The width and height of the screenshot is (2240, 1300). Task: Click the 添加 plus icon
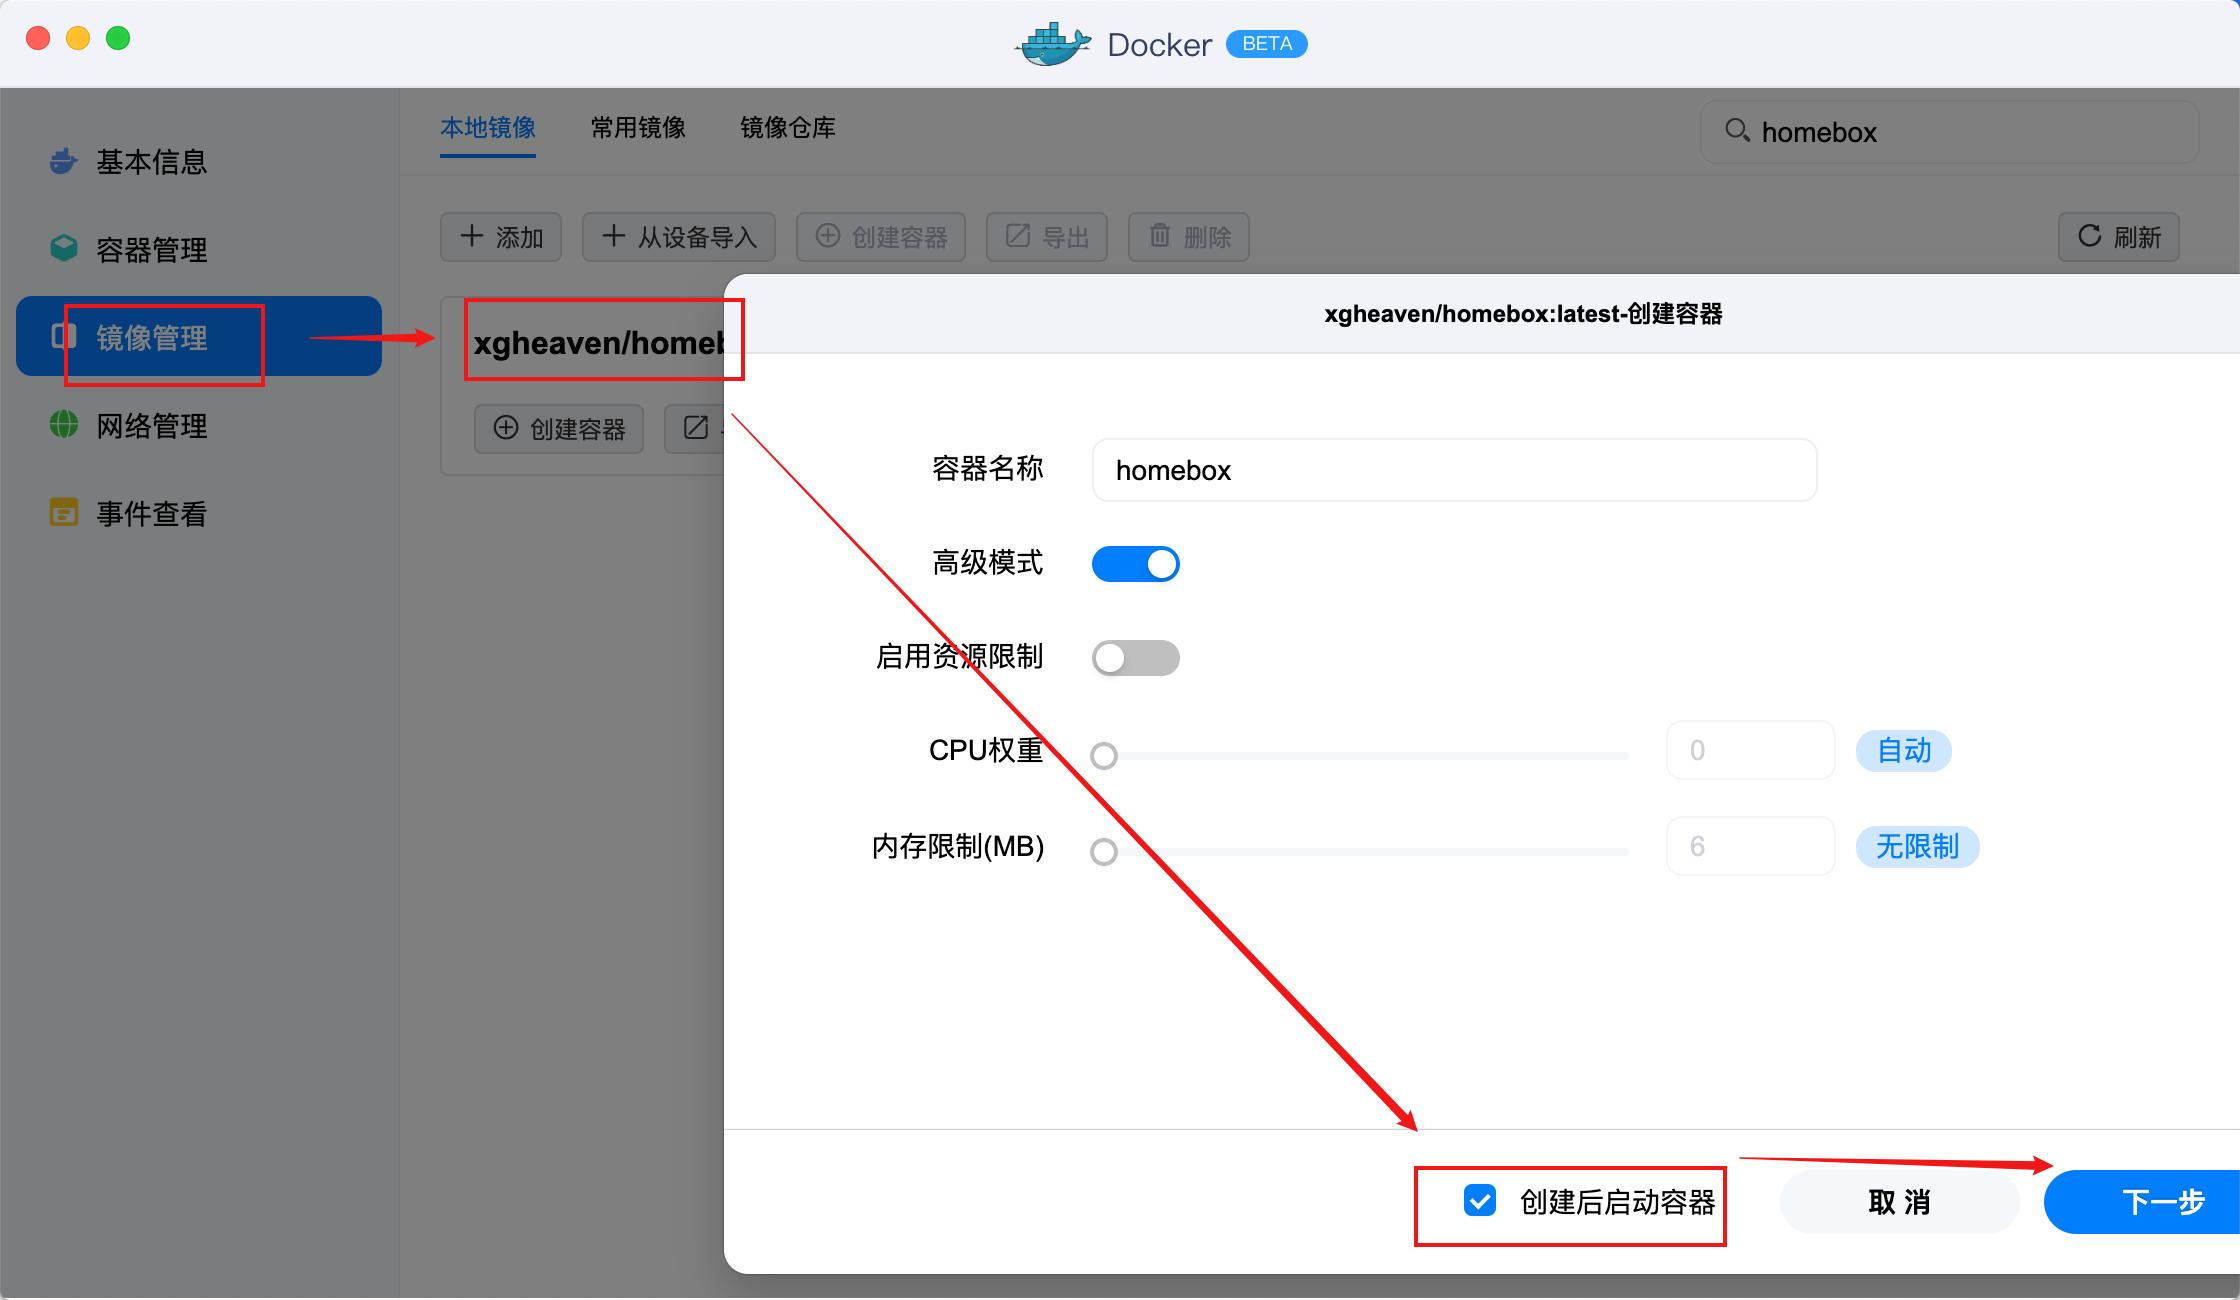[470, 236]
